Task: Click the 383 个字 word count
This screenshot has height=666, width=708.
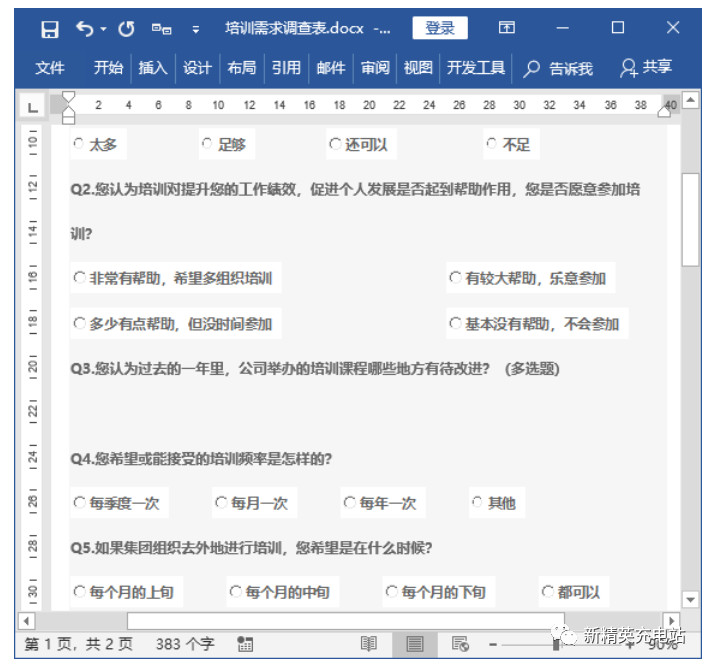Action: tap(185, 644)
